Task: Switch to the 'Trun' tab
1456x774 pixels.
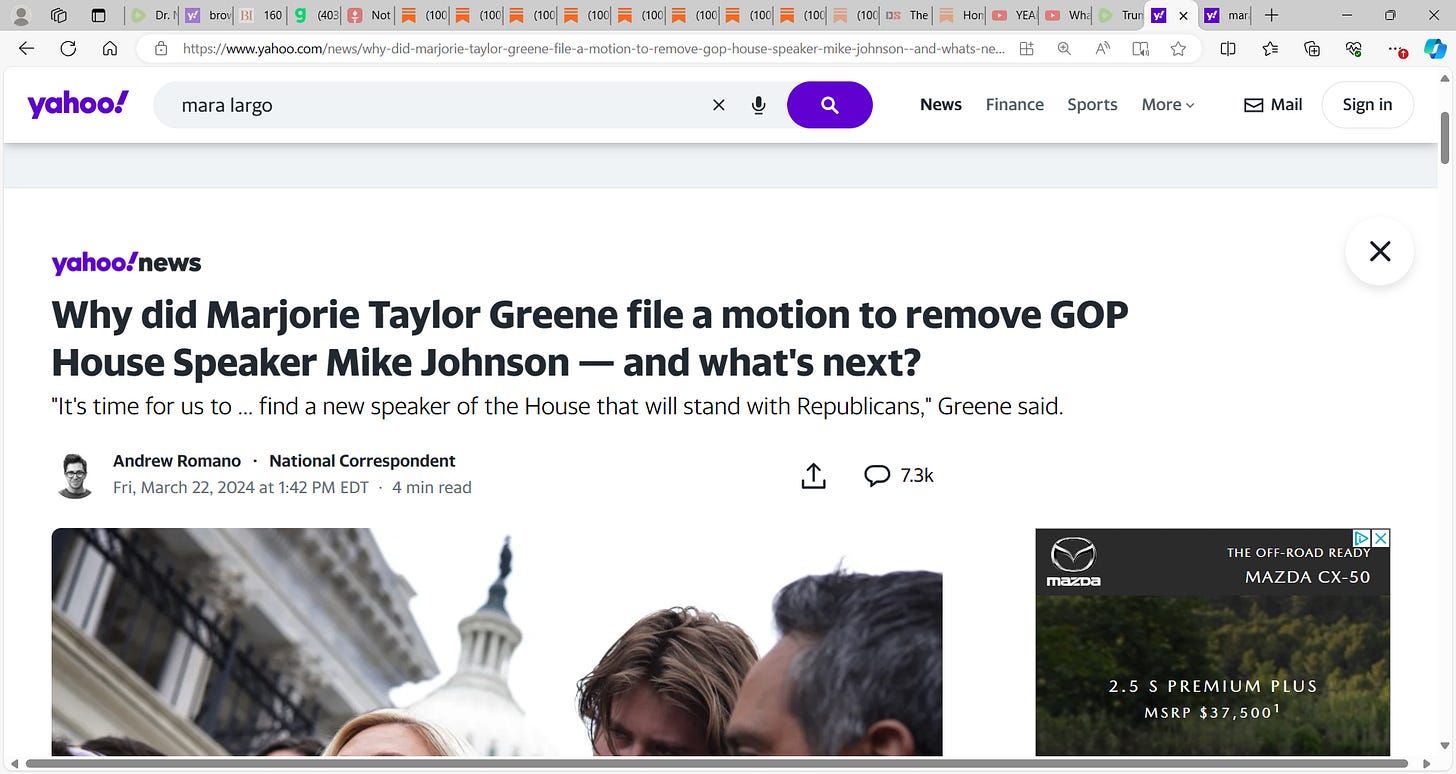Action: [1121, 15]
